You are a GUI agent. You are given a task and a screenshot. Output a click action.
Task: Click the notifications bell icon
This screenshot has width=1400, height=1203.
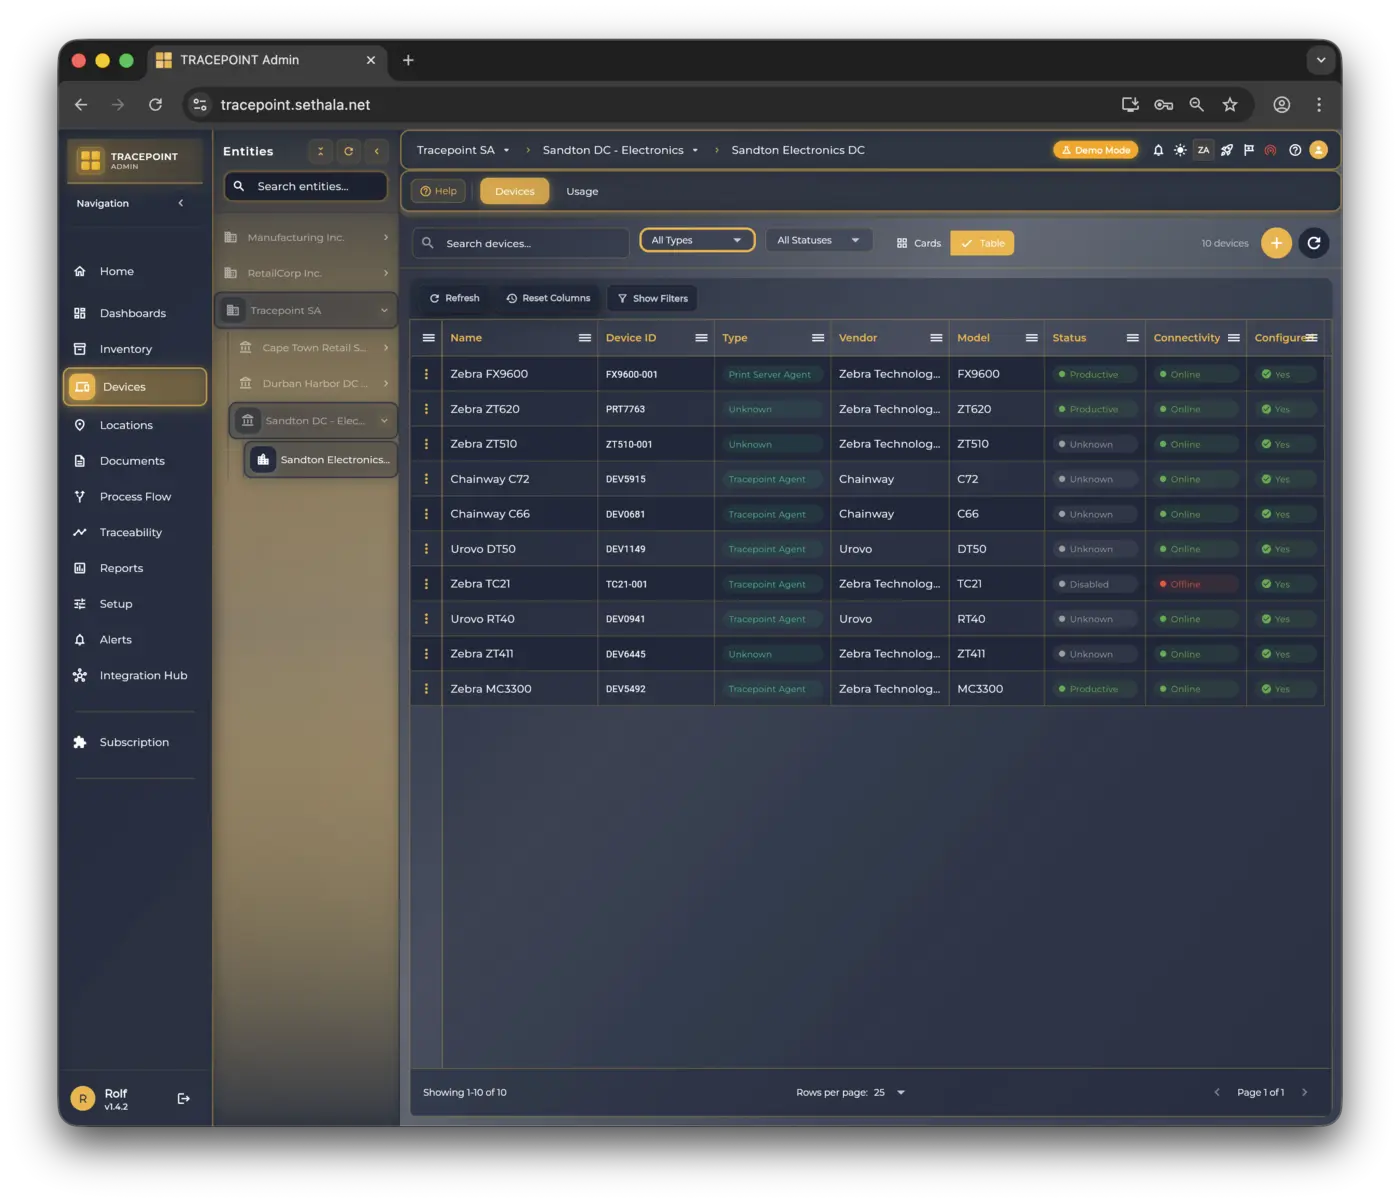pos(1158,150)
